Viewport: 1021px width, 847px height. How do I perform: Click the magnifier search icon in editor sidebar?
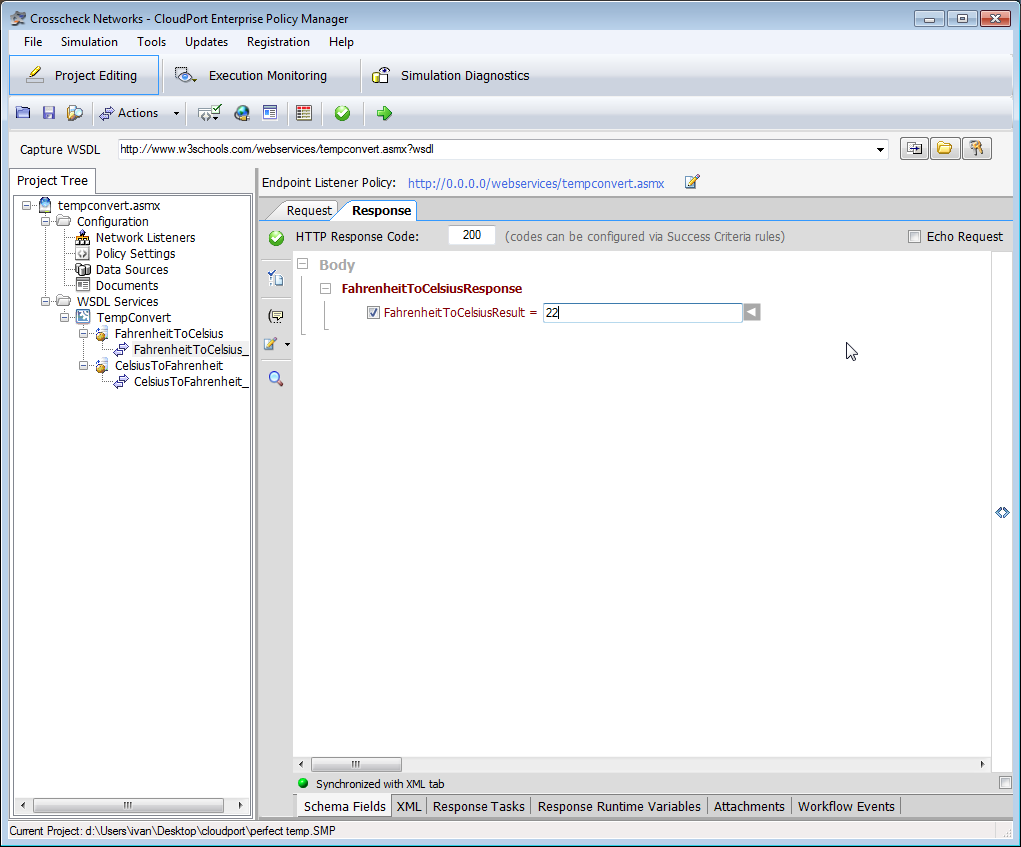pos(275,378)
